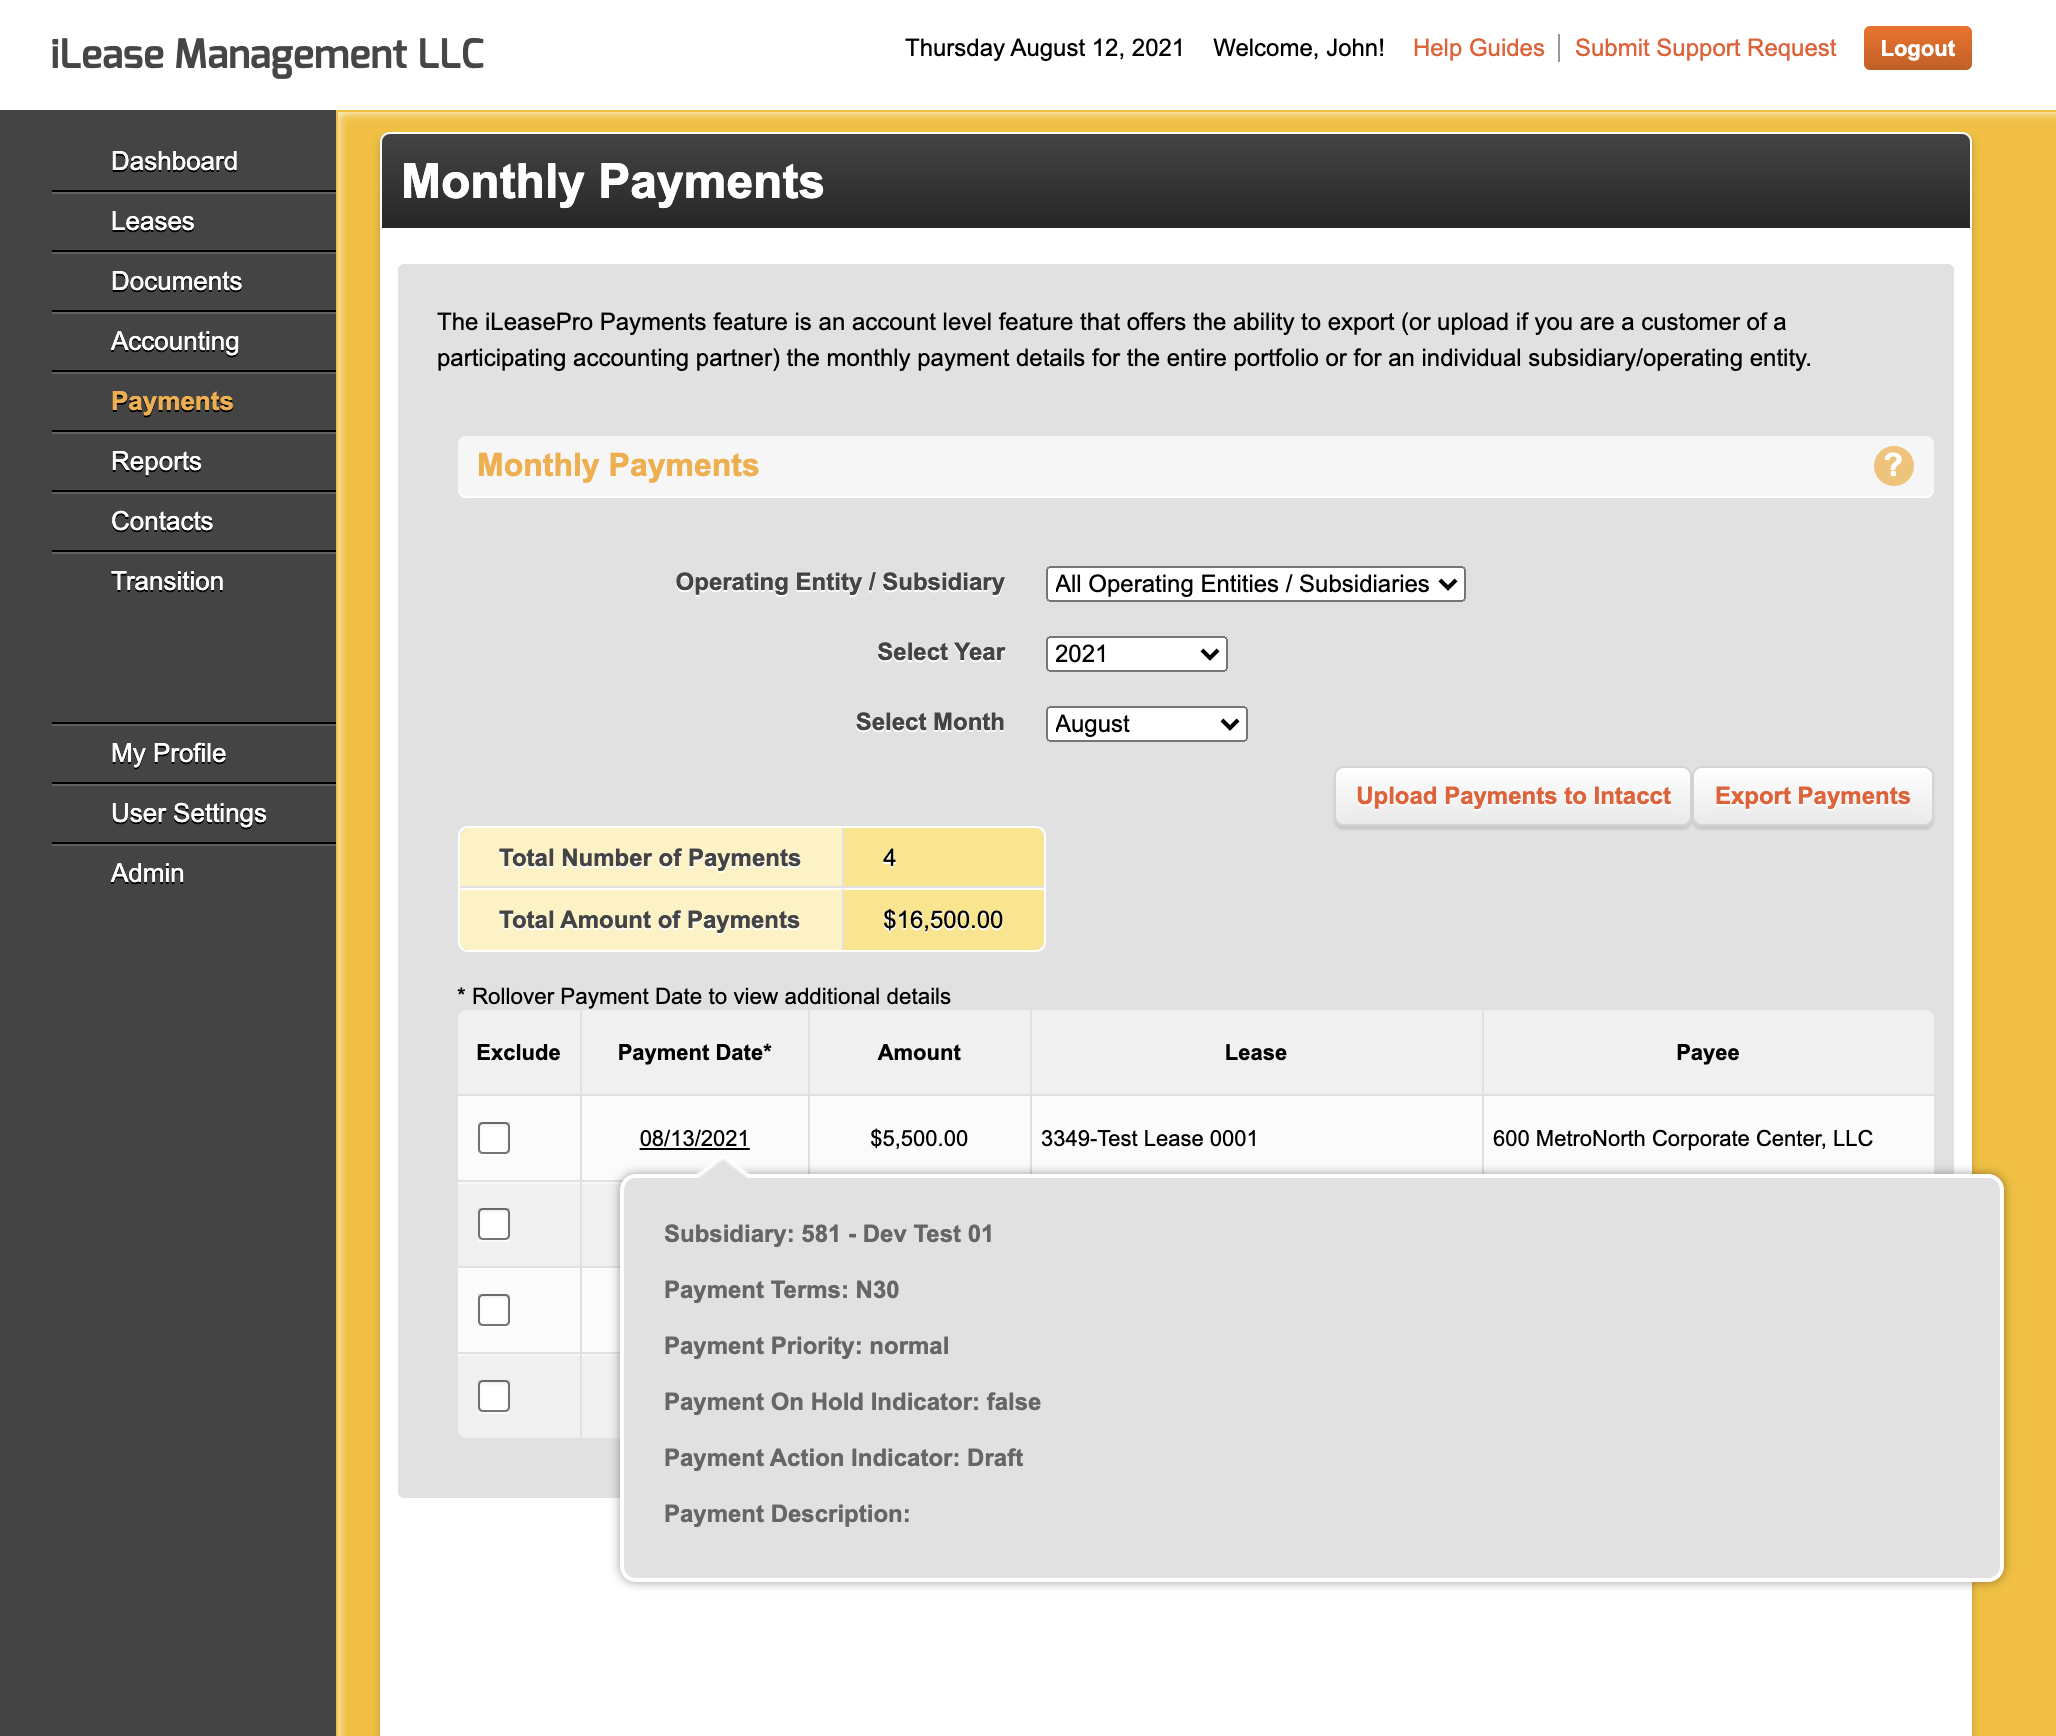Check the Exclude box on the second payment row

coord(493,1224)
